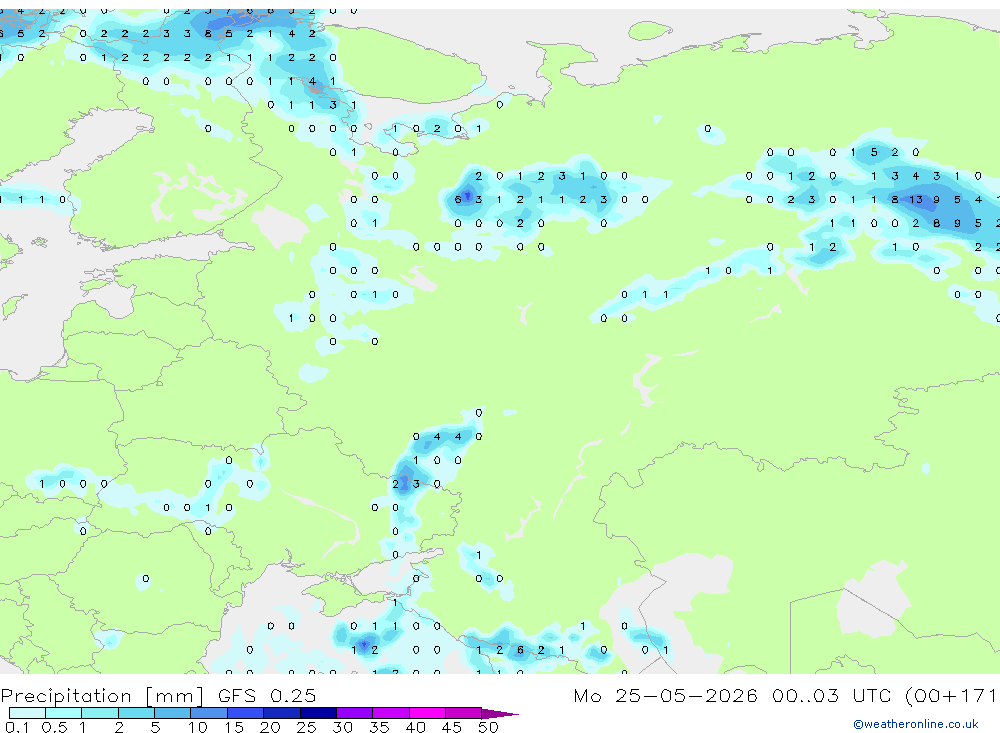Click legend scale label '35'
The image size is (1000, 733).
point(379,727)
